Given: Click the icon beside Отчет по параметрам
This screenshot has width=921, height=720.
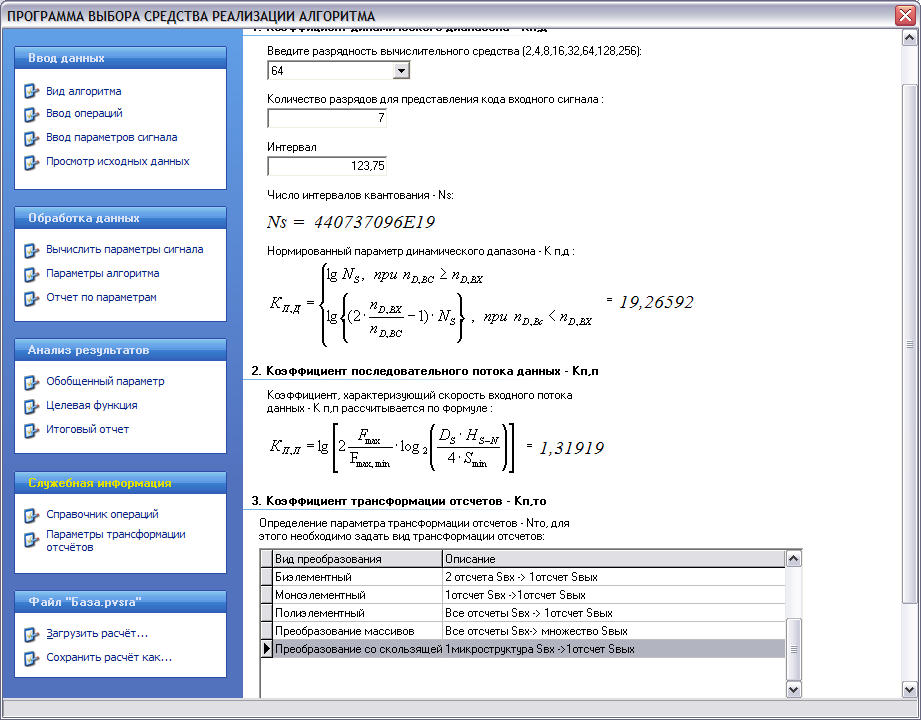Looking at the screenshot, I should 31,298.
